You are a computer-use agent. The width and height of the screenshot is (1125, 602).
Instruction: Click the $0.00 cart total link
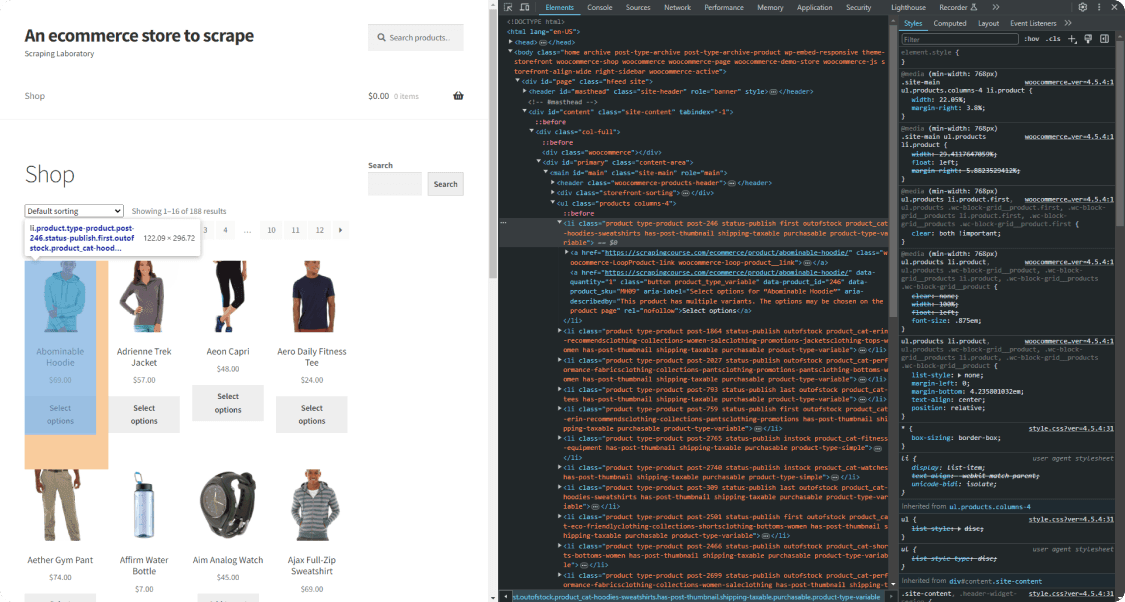point(378,96)
